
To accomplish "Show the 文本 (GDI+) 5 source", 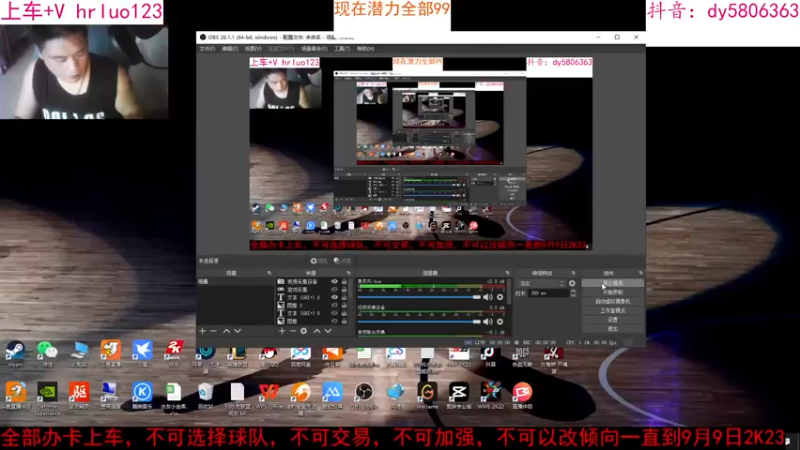I will coord(334,313).
